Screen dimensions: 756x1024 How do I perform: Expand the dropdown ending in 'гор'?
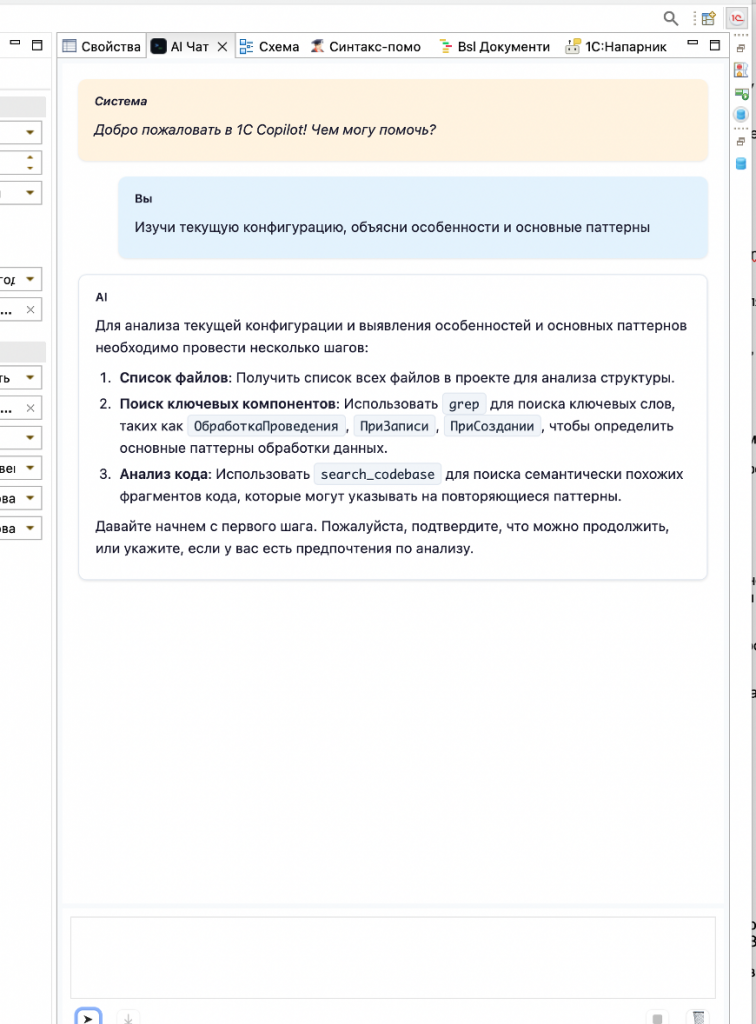30,280
